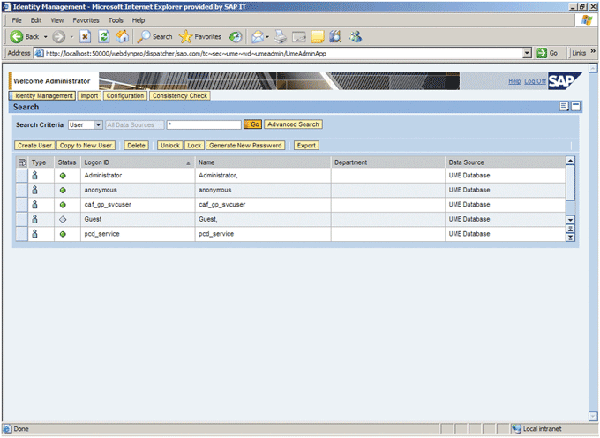Open the Back button history dropdown arrow

coord(46,36)
